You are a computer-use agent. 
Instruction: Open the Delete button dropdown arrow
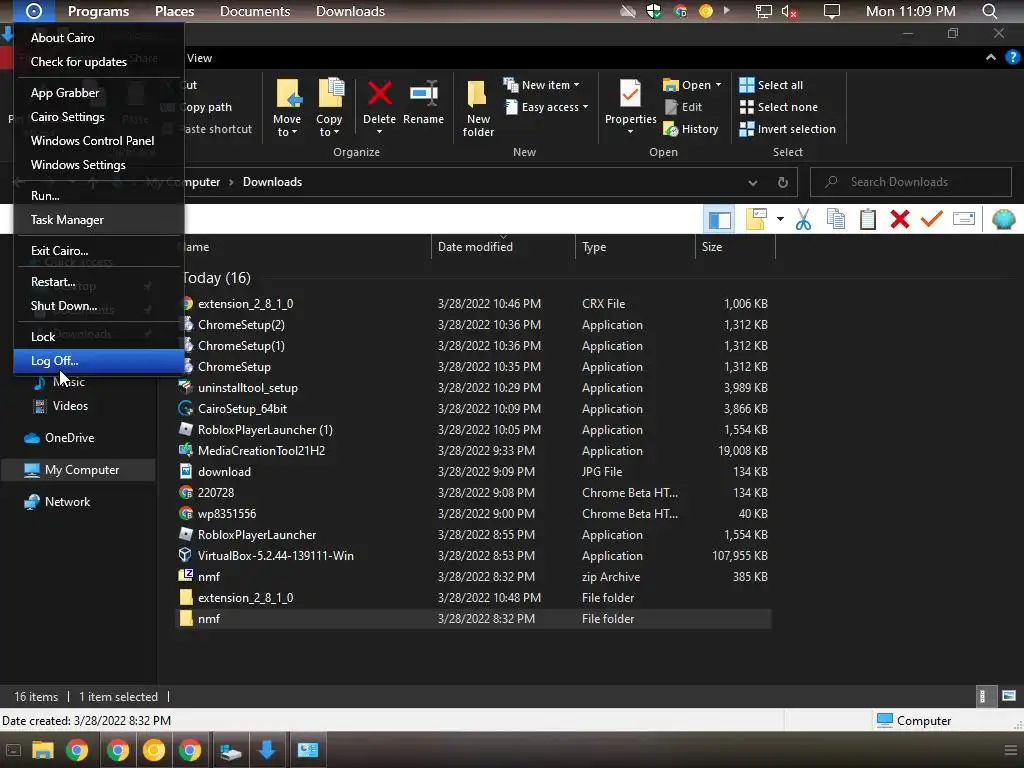coord(379,132)
